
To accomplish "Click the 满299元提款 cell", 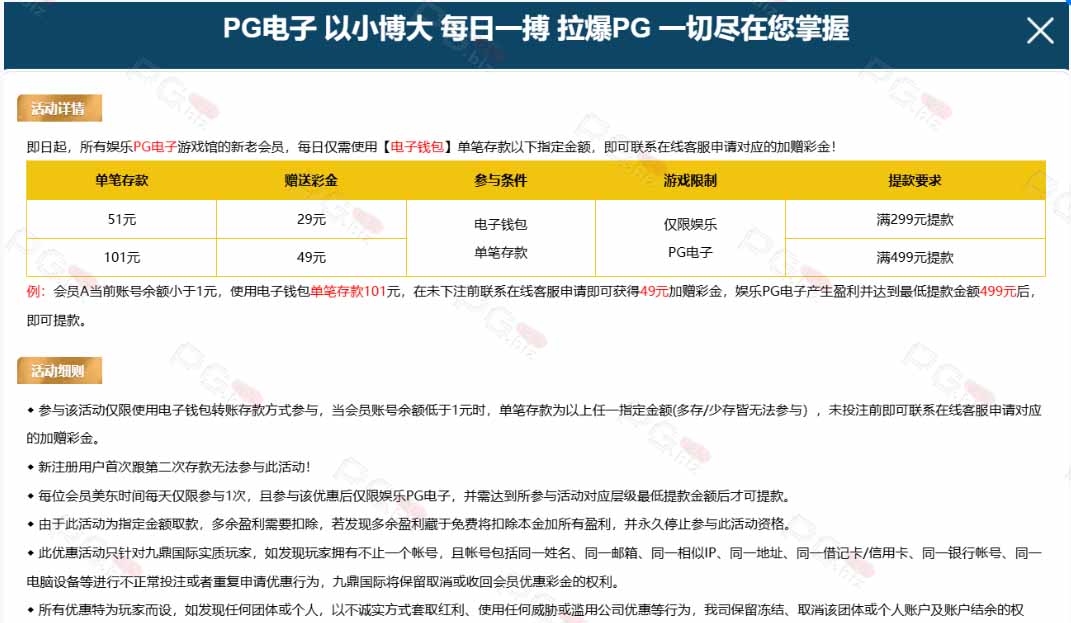I will 915,219.
